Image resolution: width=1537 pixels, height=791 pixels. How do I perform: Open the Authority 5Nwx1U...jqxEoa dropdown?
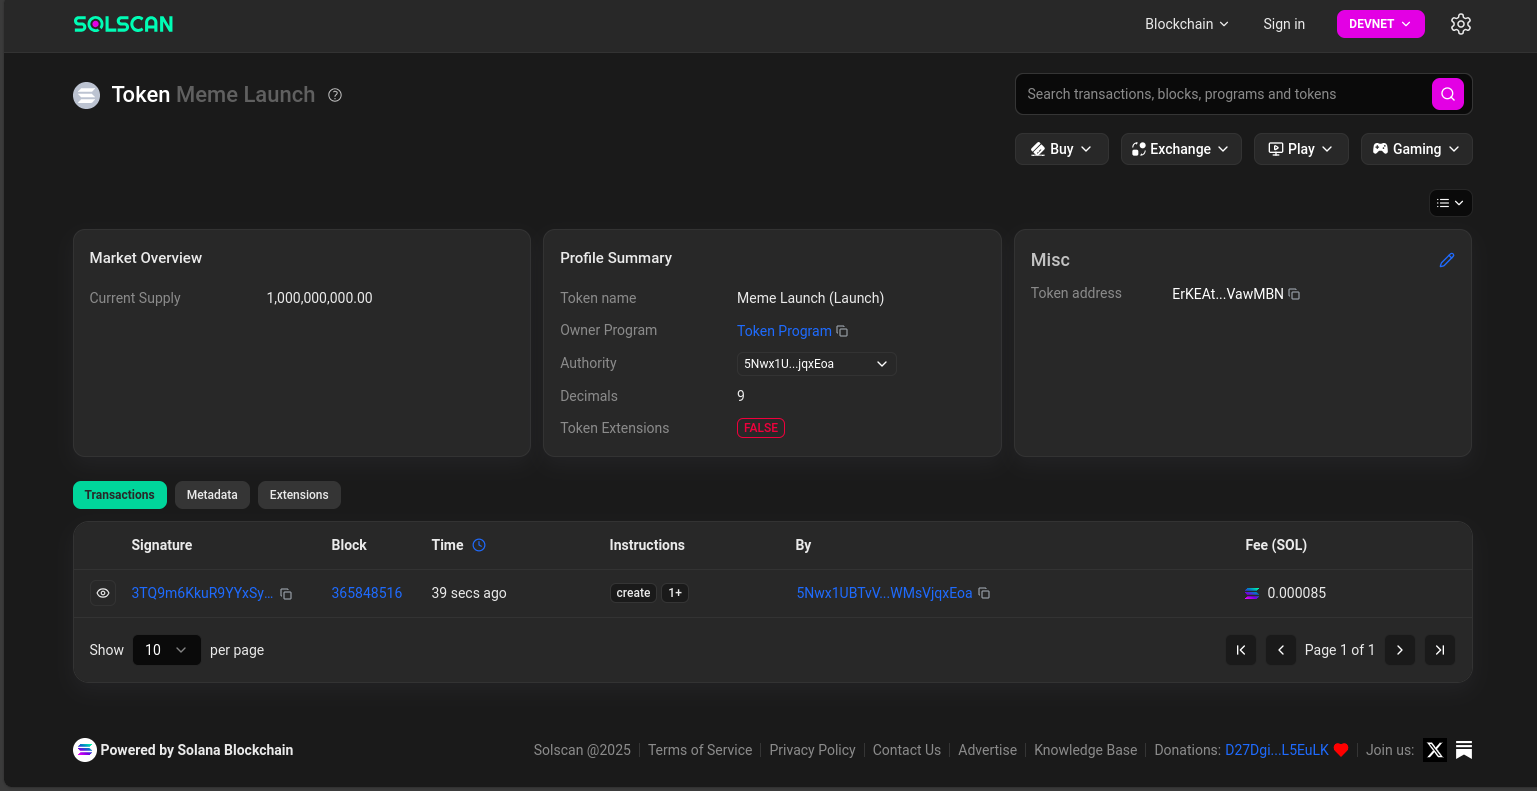click(x=816, y=364)
